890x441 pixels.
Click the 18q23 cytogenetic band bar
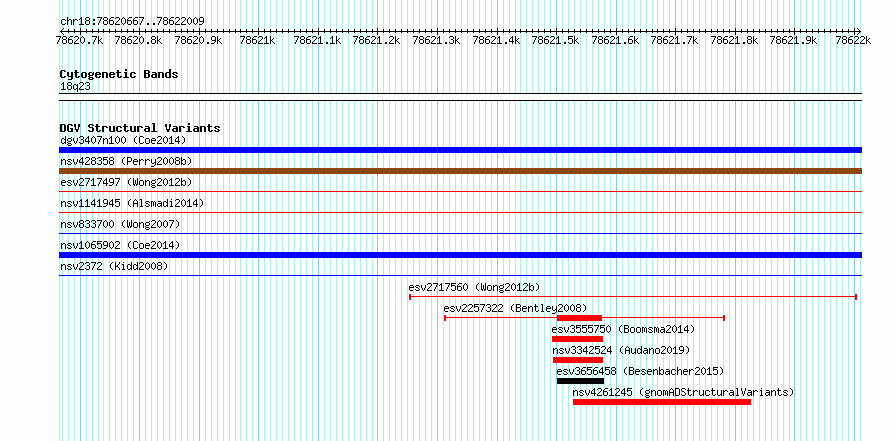point(460,97)
